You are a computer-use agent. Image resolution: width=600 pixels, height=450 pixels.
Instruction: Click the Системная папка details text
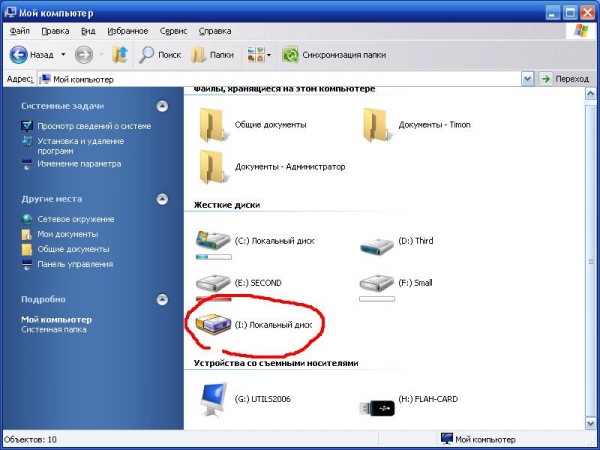coord(54,329)
